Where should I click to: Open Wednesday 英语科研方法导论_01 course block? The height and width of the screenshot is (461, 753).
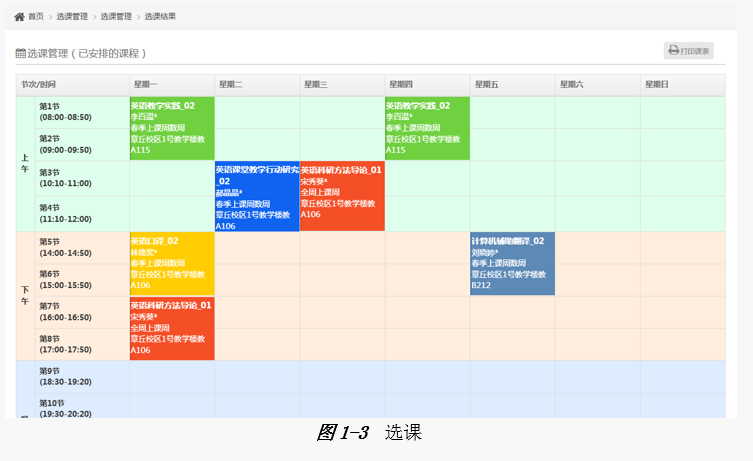click(342, 196)
